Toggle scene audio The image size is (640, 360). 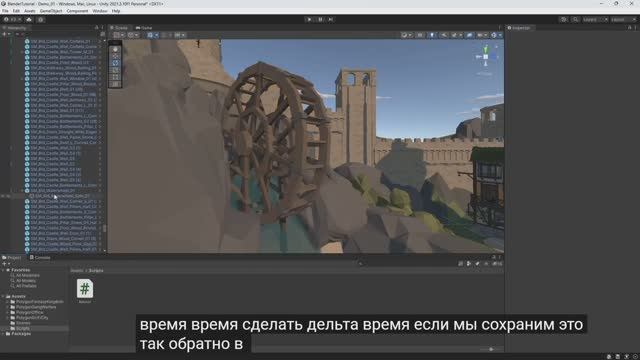(x=444, y=35)
